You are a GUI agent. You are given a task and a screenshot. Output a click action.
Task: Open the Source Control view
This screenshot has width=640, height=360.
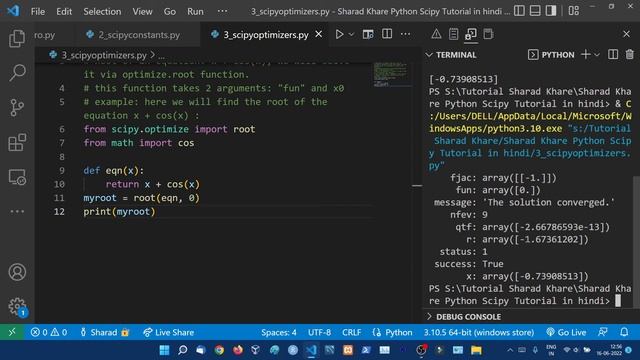17,108
